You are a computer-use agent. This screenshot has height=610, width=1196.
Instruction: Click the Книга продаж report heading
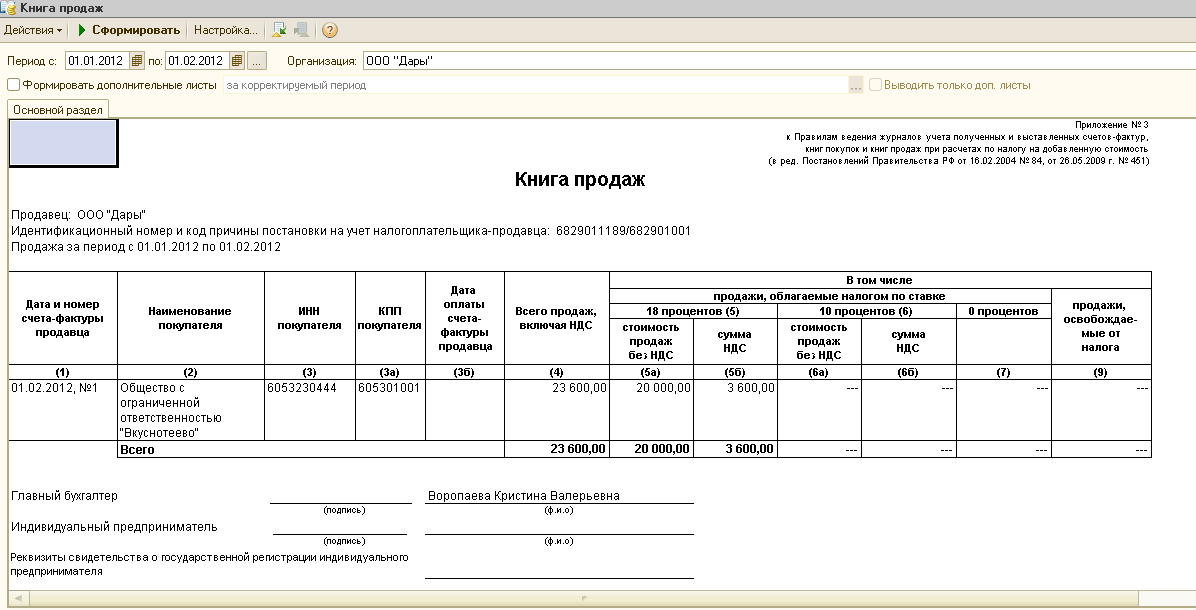pyautogui.click(x=580, y=179)
